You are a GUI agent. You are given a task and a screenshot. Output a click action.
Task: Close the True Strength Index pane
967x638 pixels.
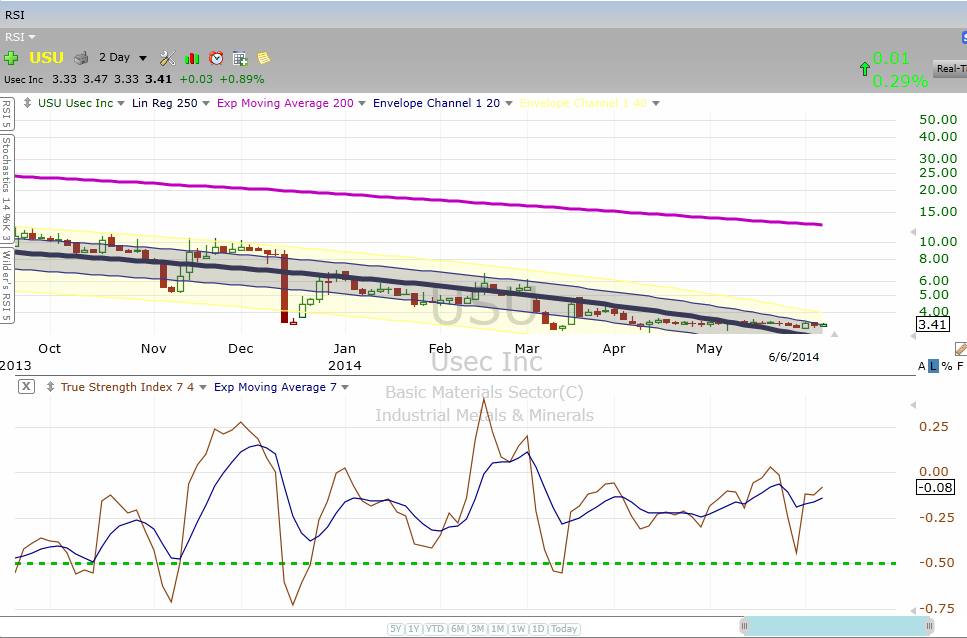27,387
